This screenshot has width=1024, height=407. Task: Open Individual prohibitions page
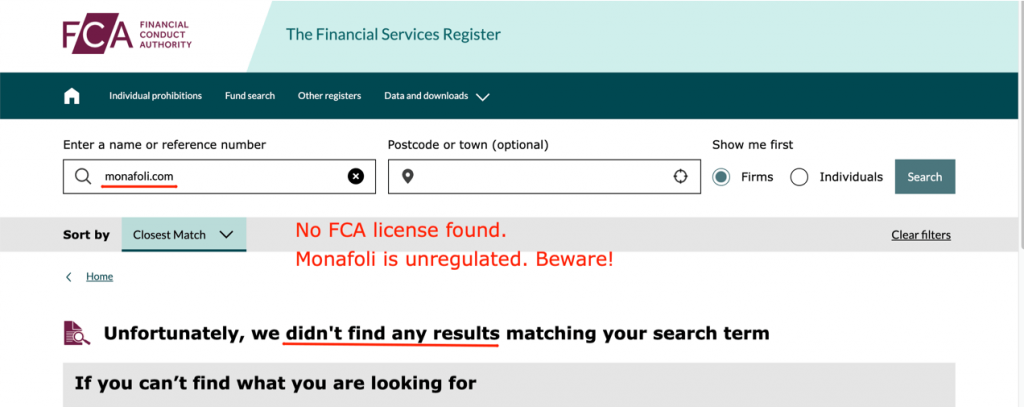coord(155,96)
